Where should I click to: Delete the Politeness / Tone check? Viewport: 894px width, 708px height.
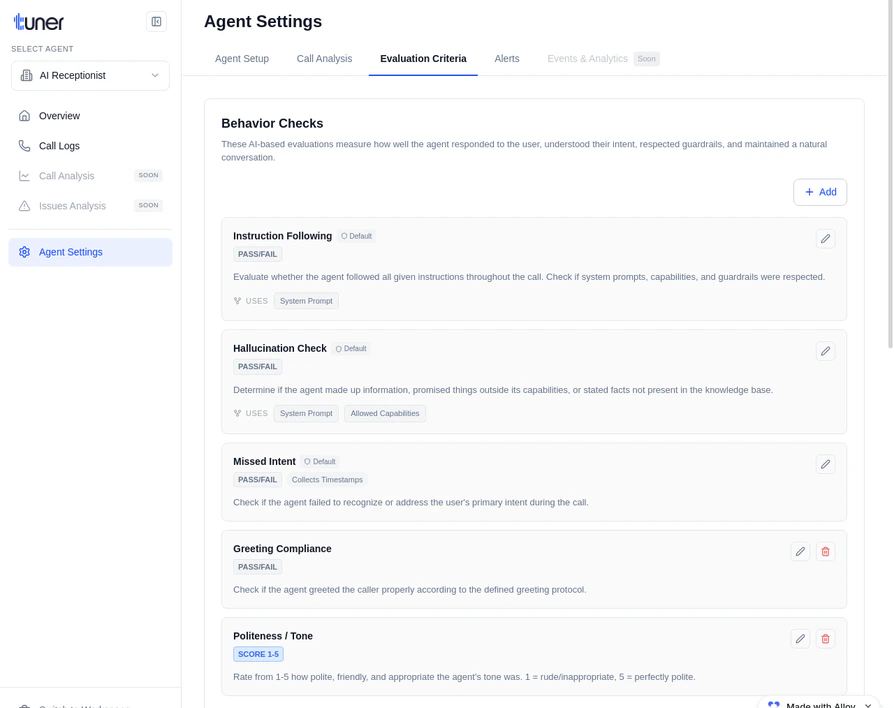(825, 638)
